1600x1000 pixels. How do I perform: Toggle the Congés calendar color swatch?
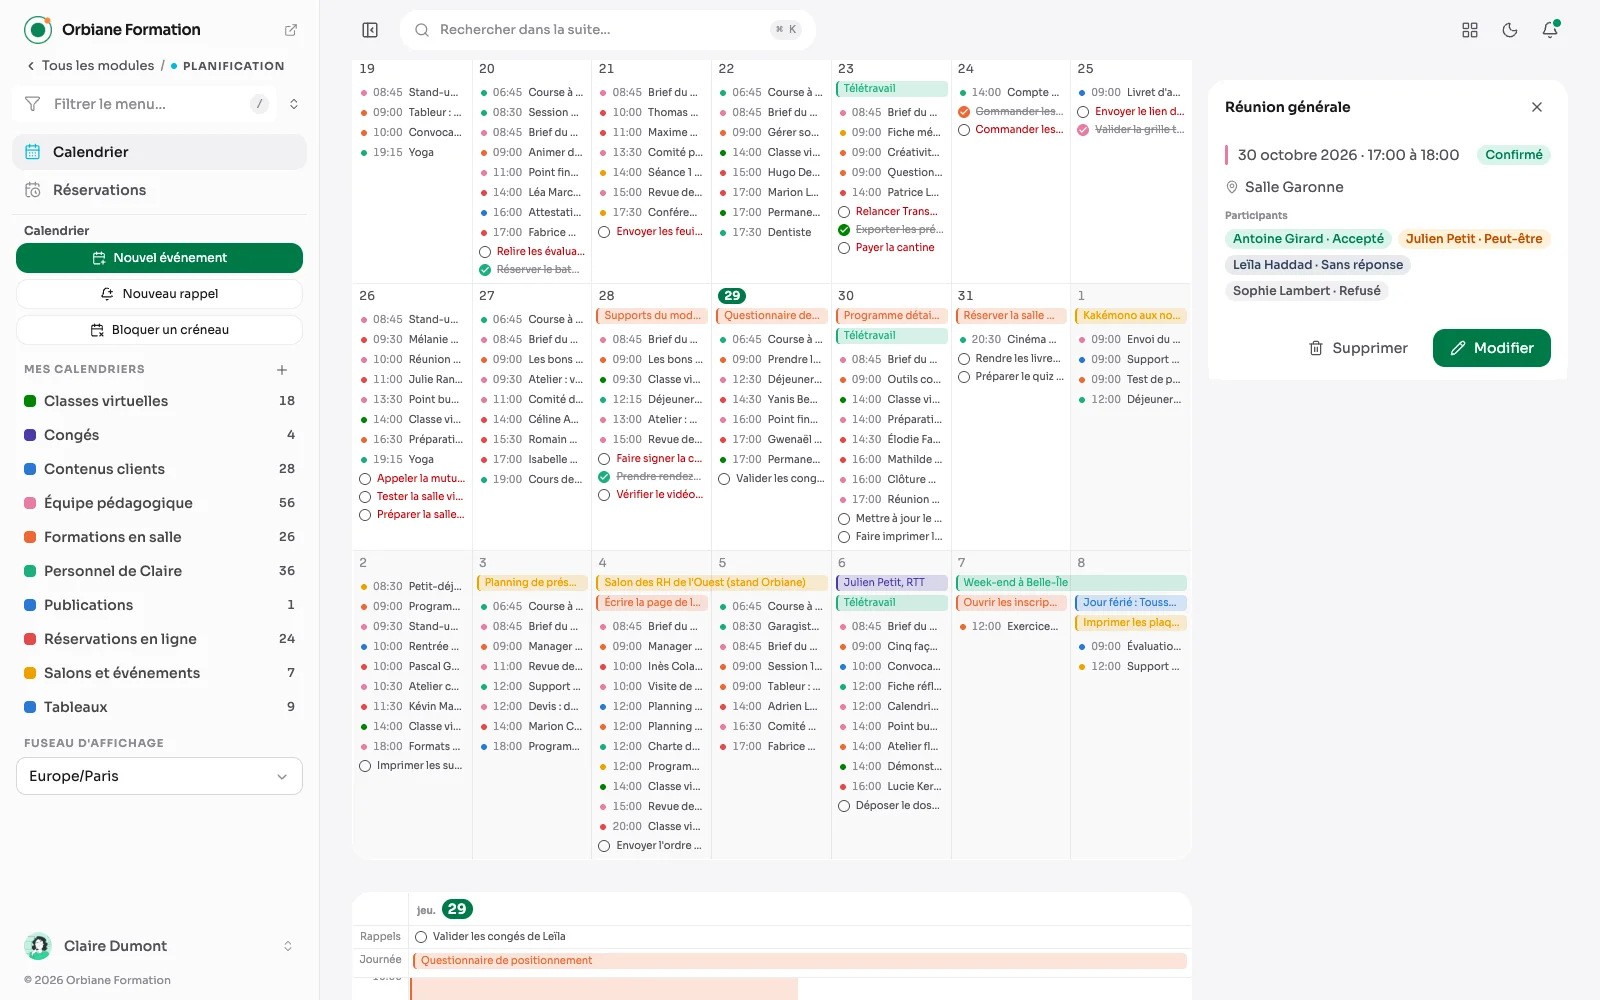(x=30, y=435)
